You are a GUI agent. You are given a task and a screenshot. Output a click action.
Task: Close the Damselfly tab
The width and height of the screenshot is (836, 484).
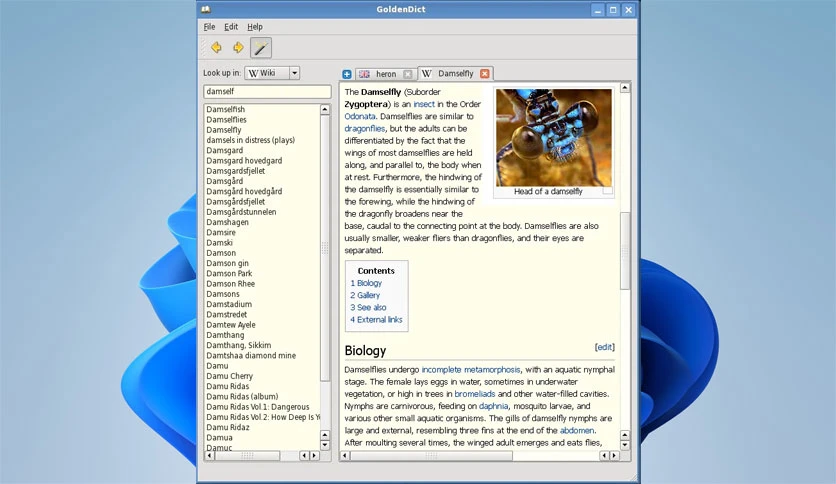tap(484, 74)
